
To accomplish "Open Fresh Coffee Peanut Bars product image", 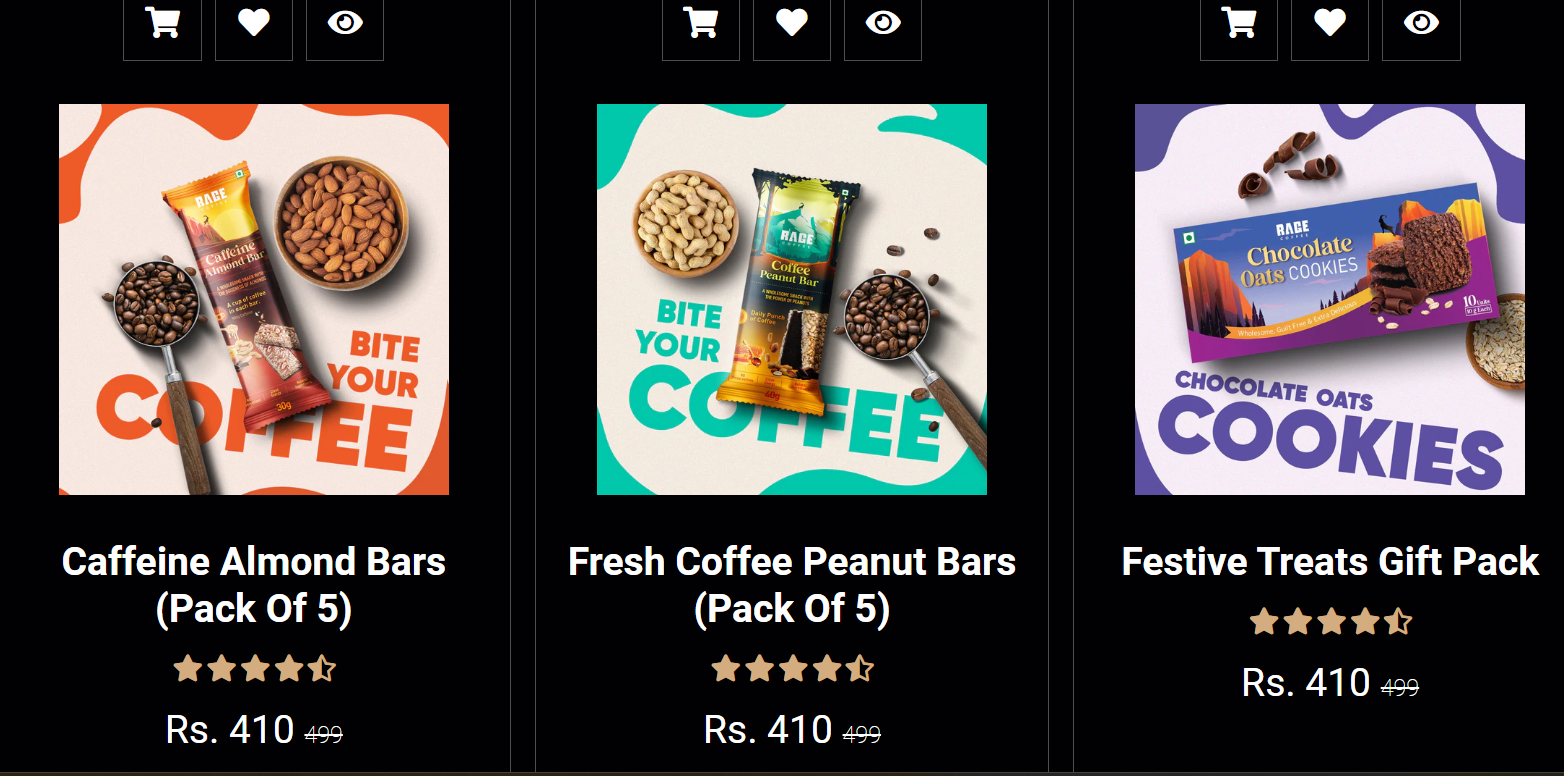I will click(792, 299).
